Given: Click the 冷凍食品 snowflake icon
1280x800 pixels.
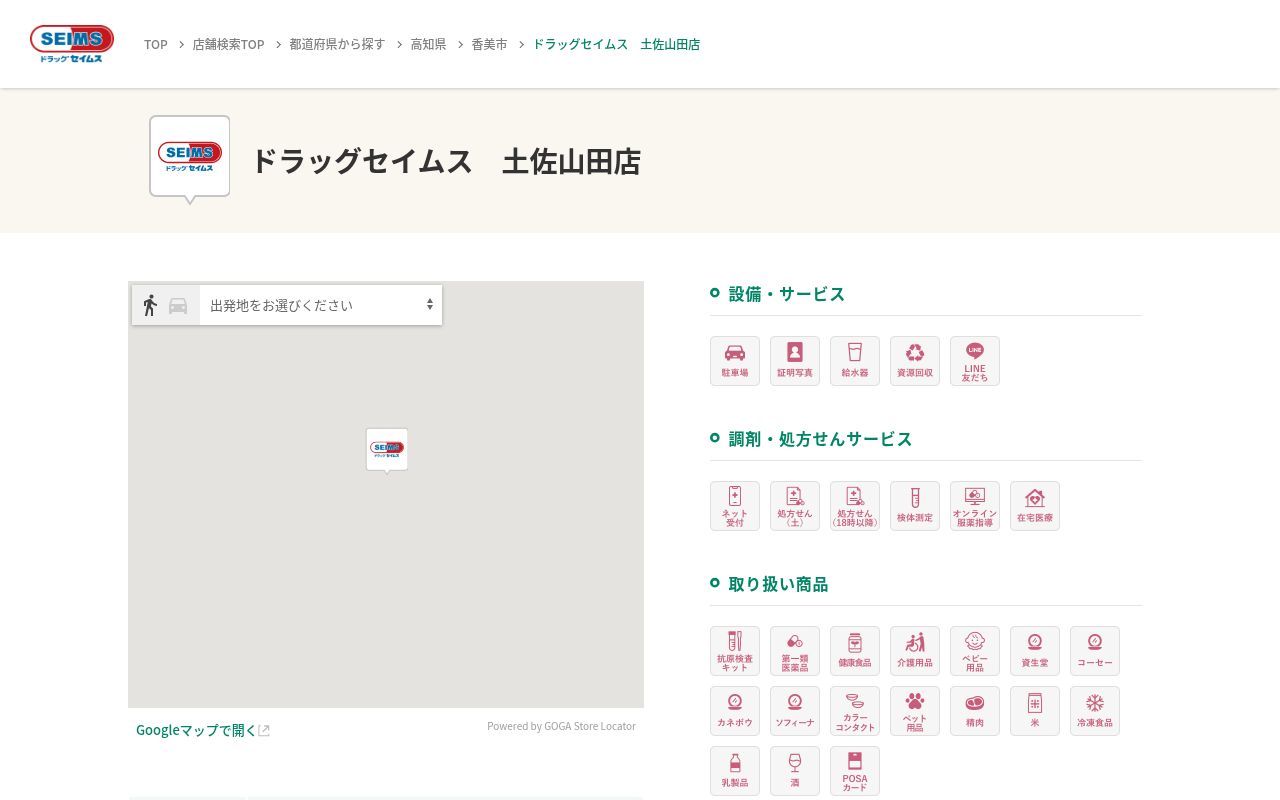Looking at the screenshot, I should [1095, 711].
